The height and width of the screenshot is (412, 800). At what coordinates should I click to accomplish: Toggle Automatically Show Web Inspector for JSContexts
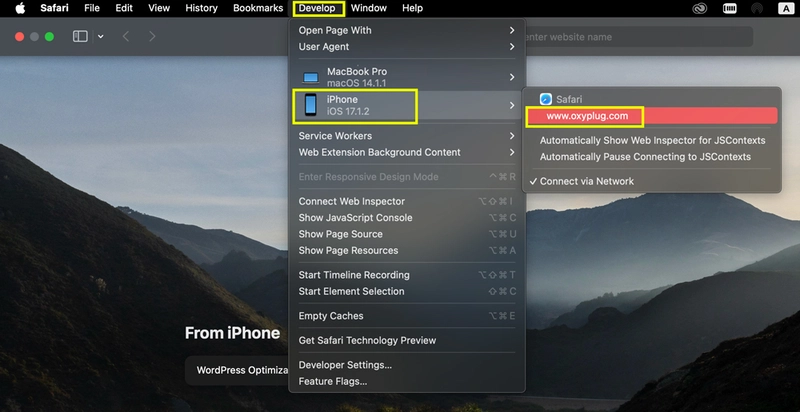[652, 140]
